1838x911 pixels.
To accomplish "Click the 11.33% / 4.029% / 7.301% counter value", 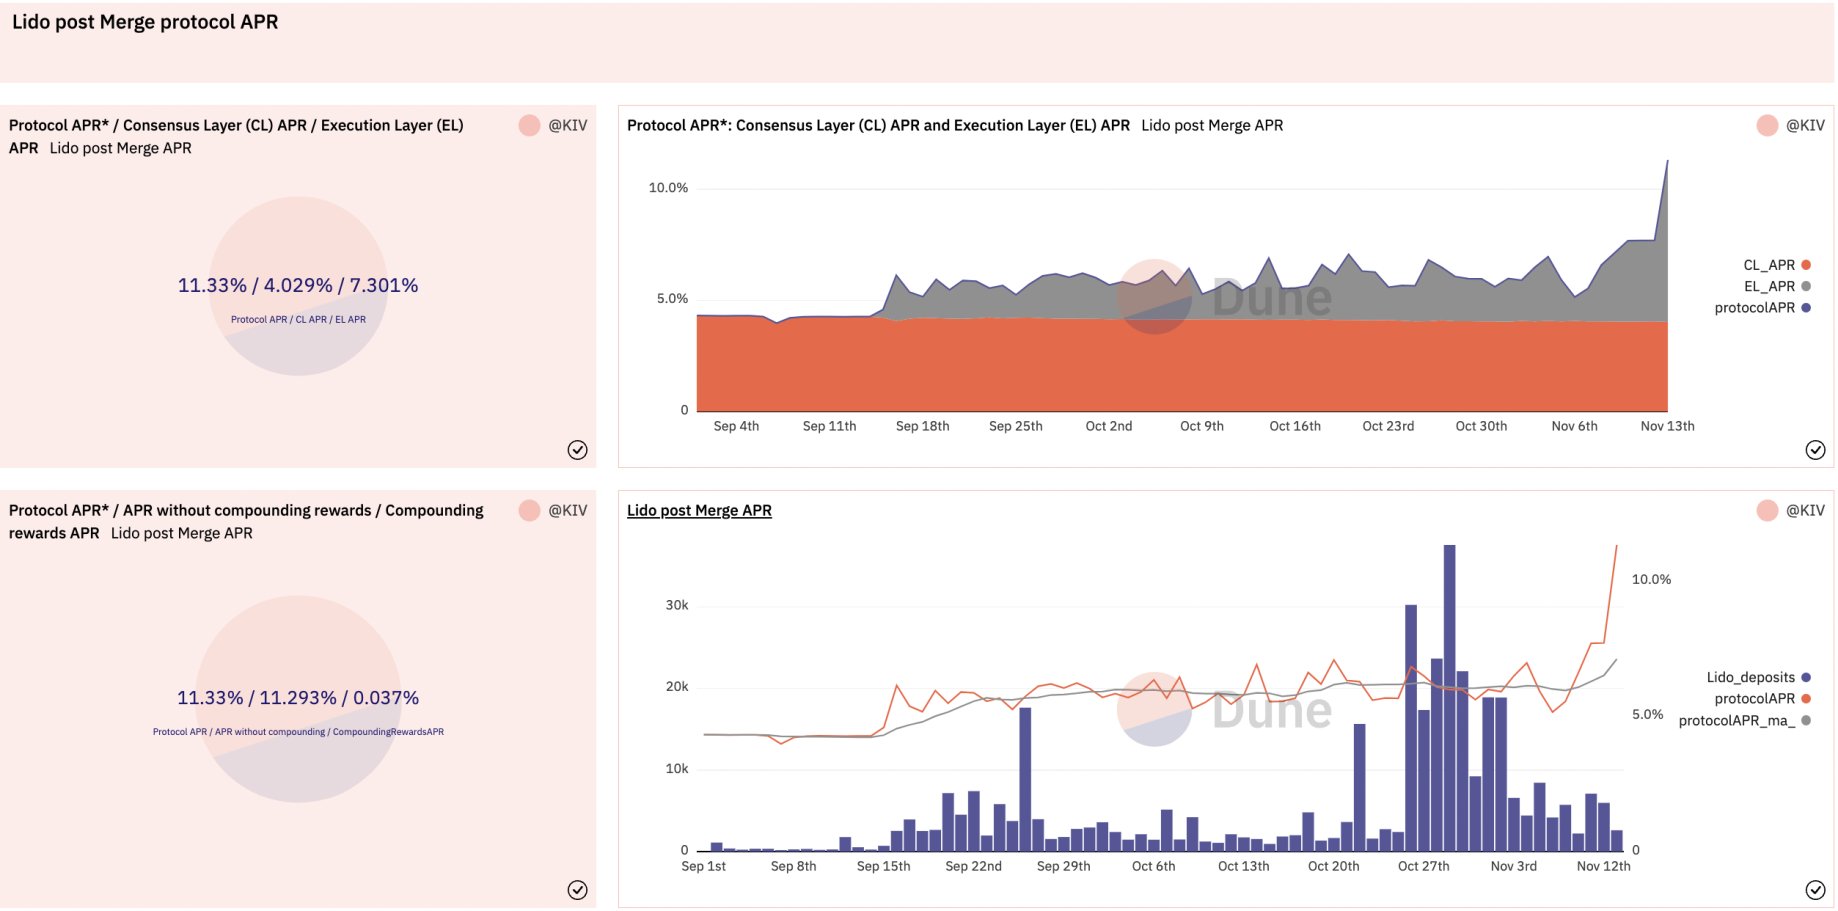I will click(x=298, y=285).
